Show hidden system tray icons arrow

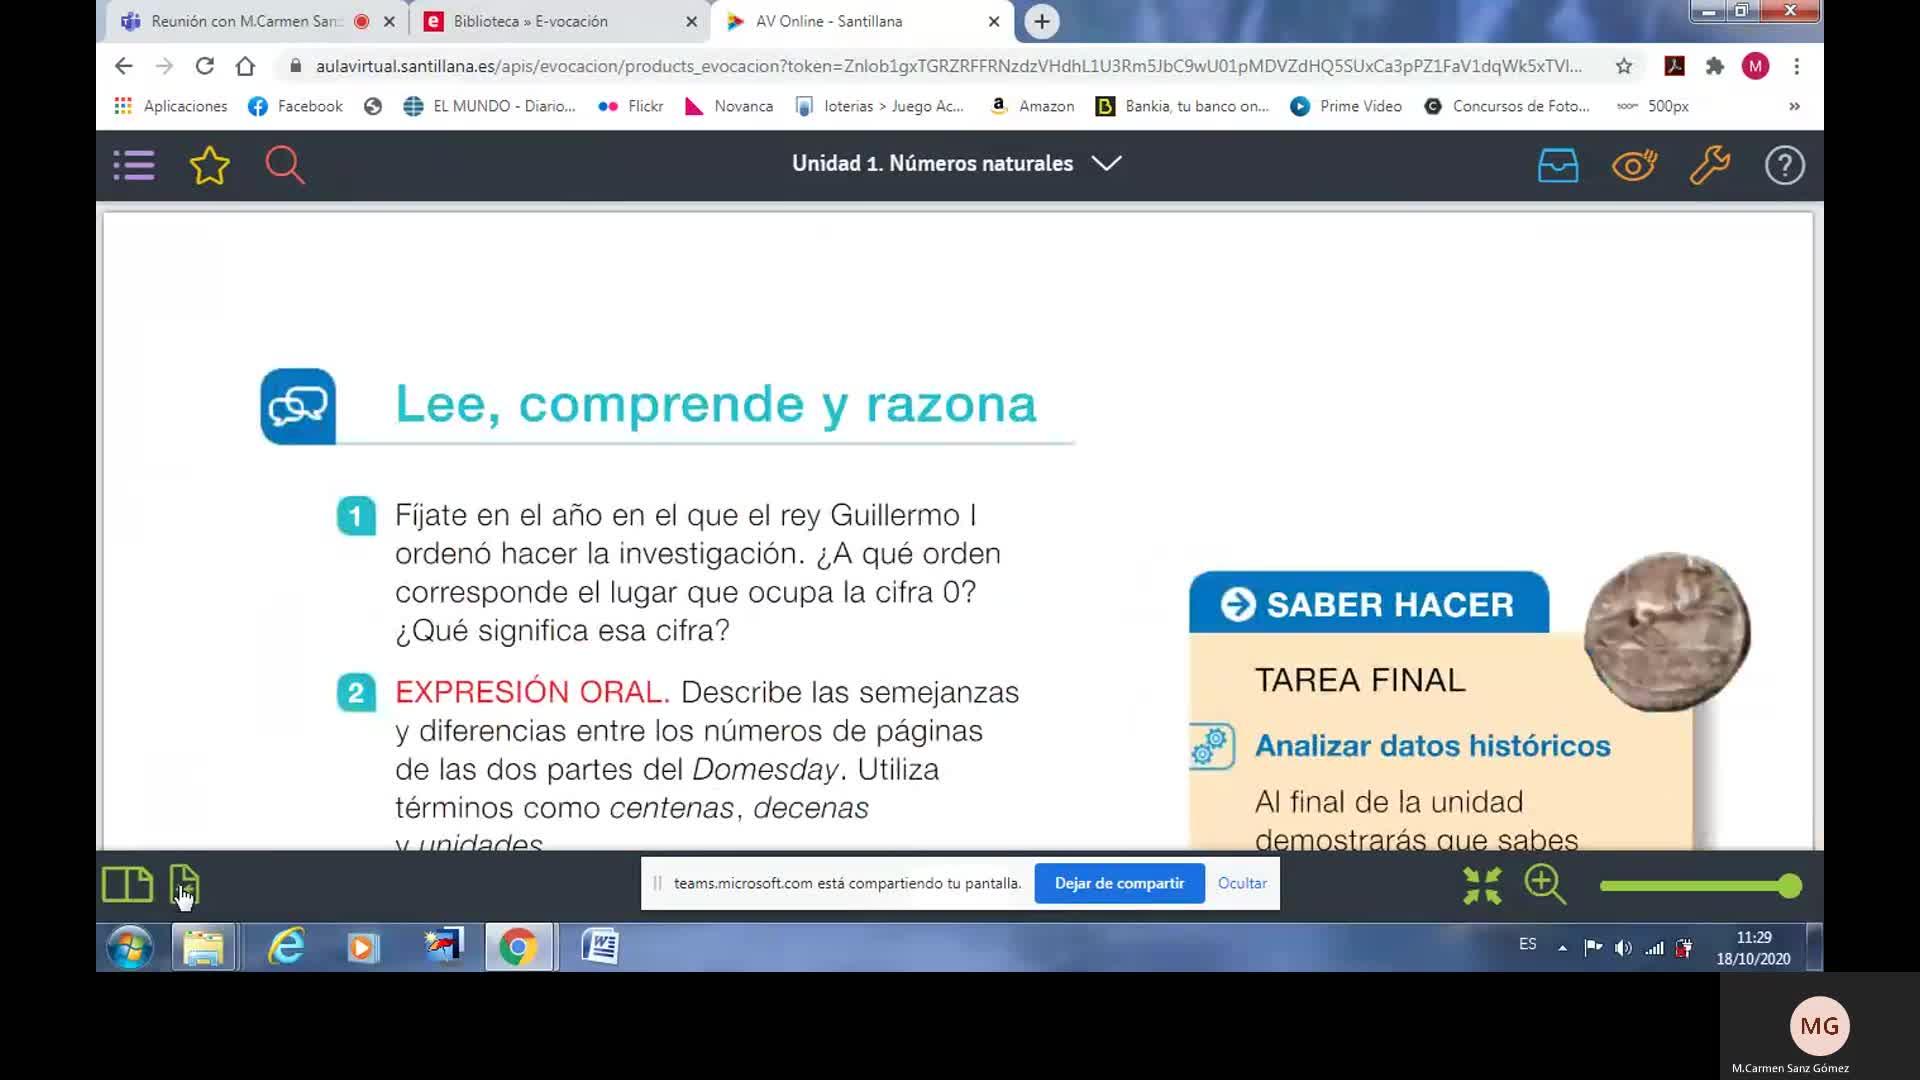pos(1562,947)
